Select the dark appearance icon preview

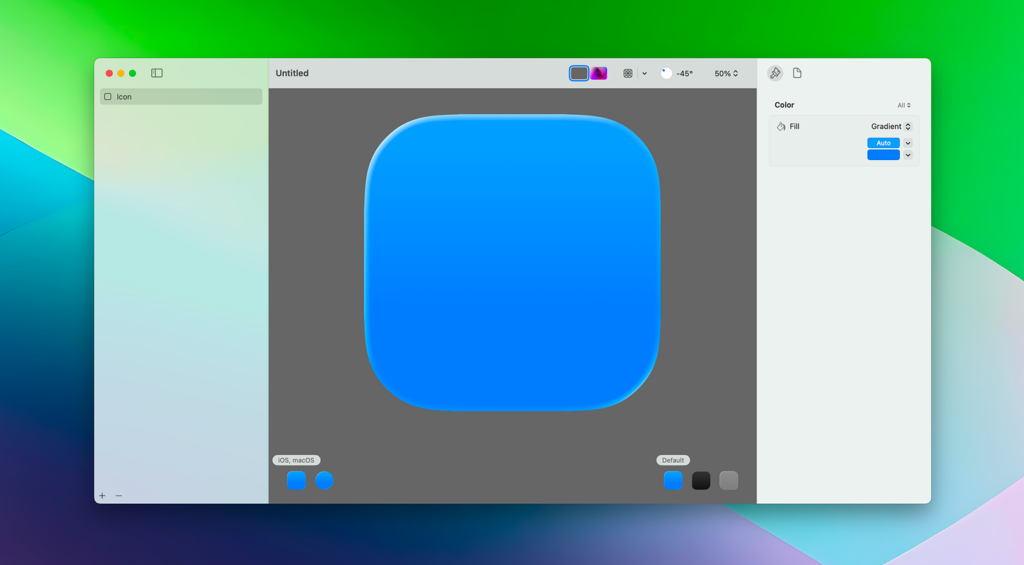(701, 480)
